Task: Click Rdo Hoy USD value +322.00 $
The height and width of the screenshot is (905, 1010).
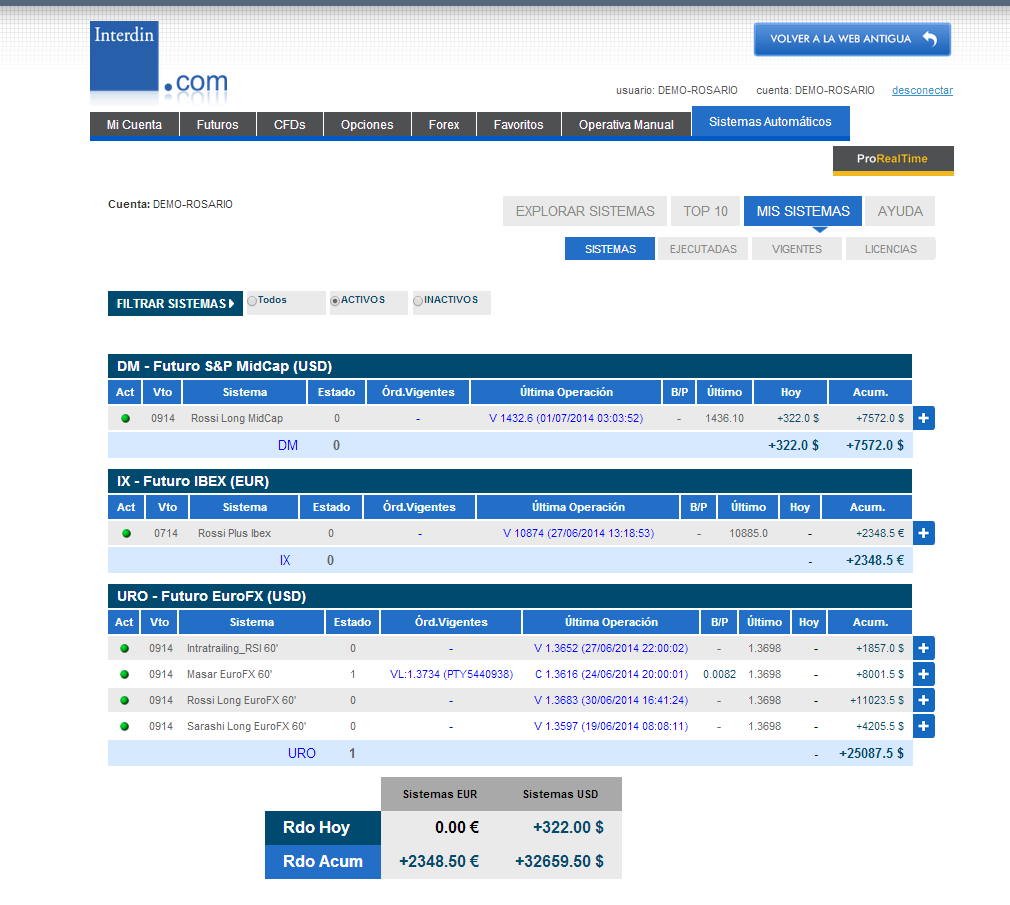Action: point(568,828)
